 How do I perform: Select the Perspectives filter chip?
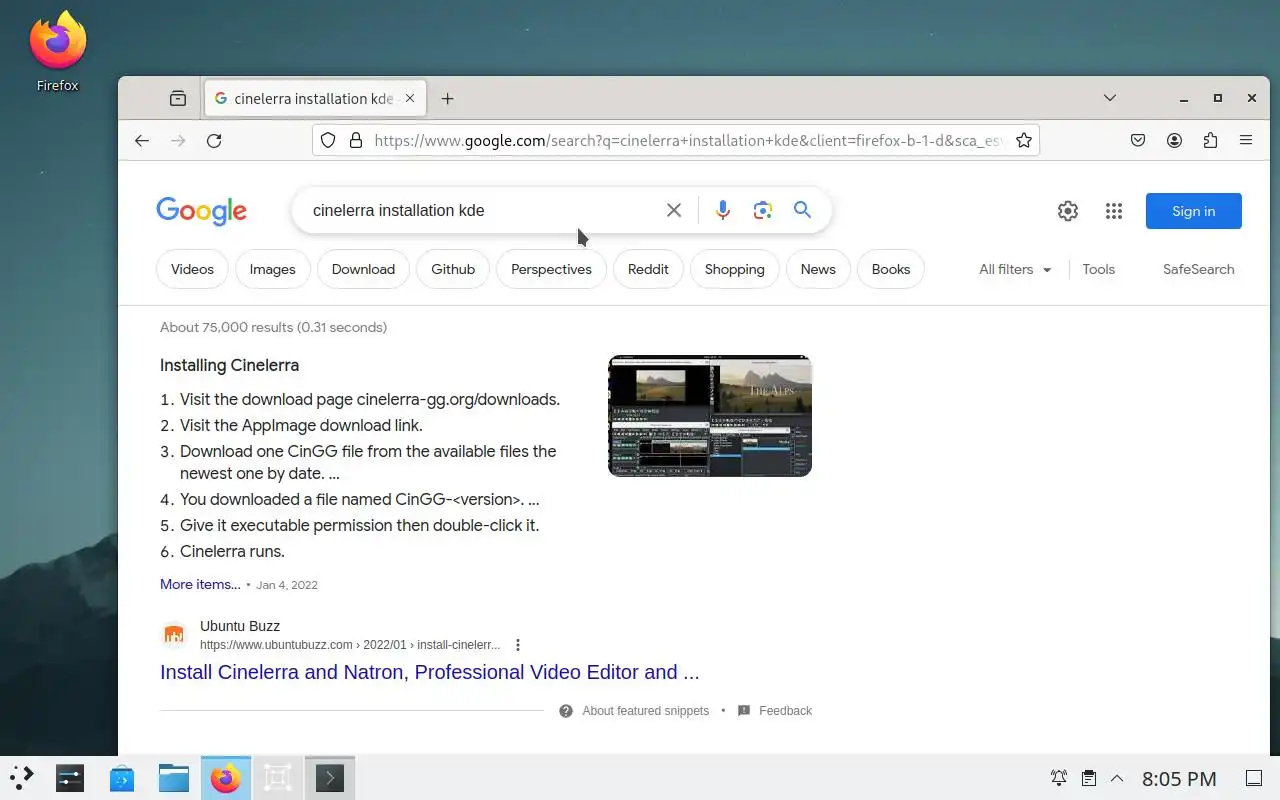pos(551,269)
